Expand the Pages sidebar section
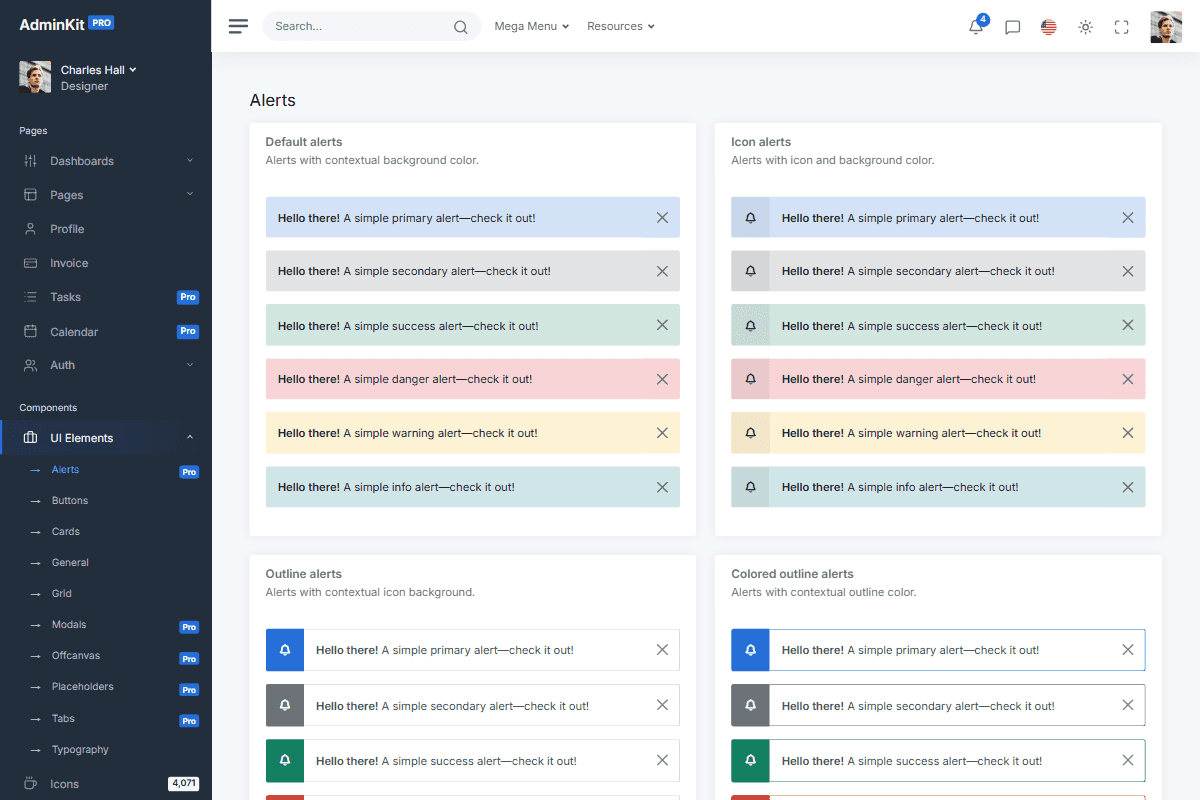 (x=190, y=194)
